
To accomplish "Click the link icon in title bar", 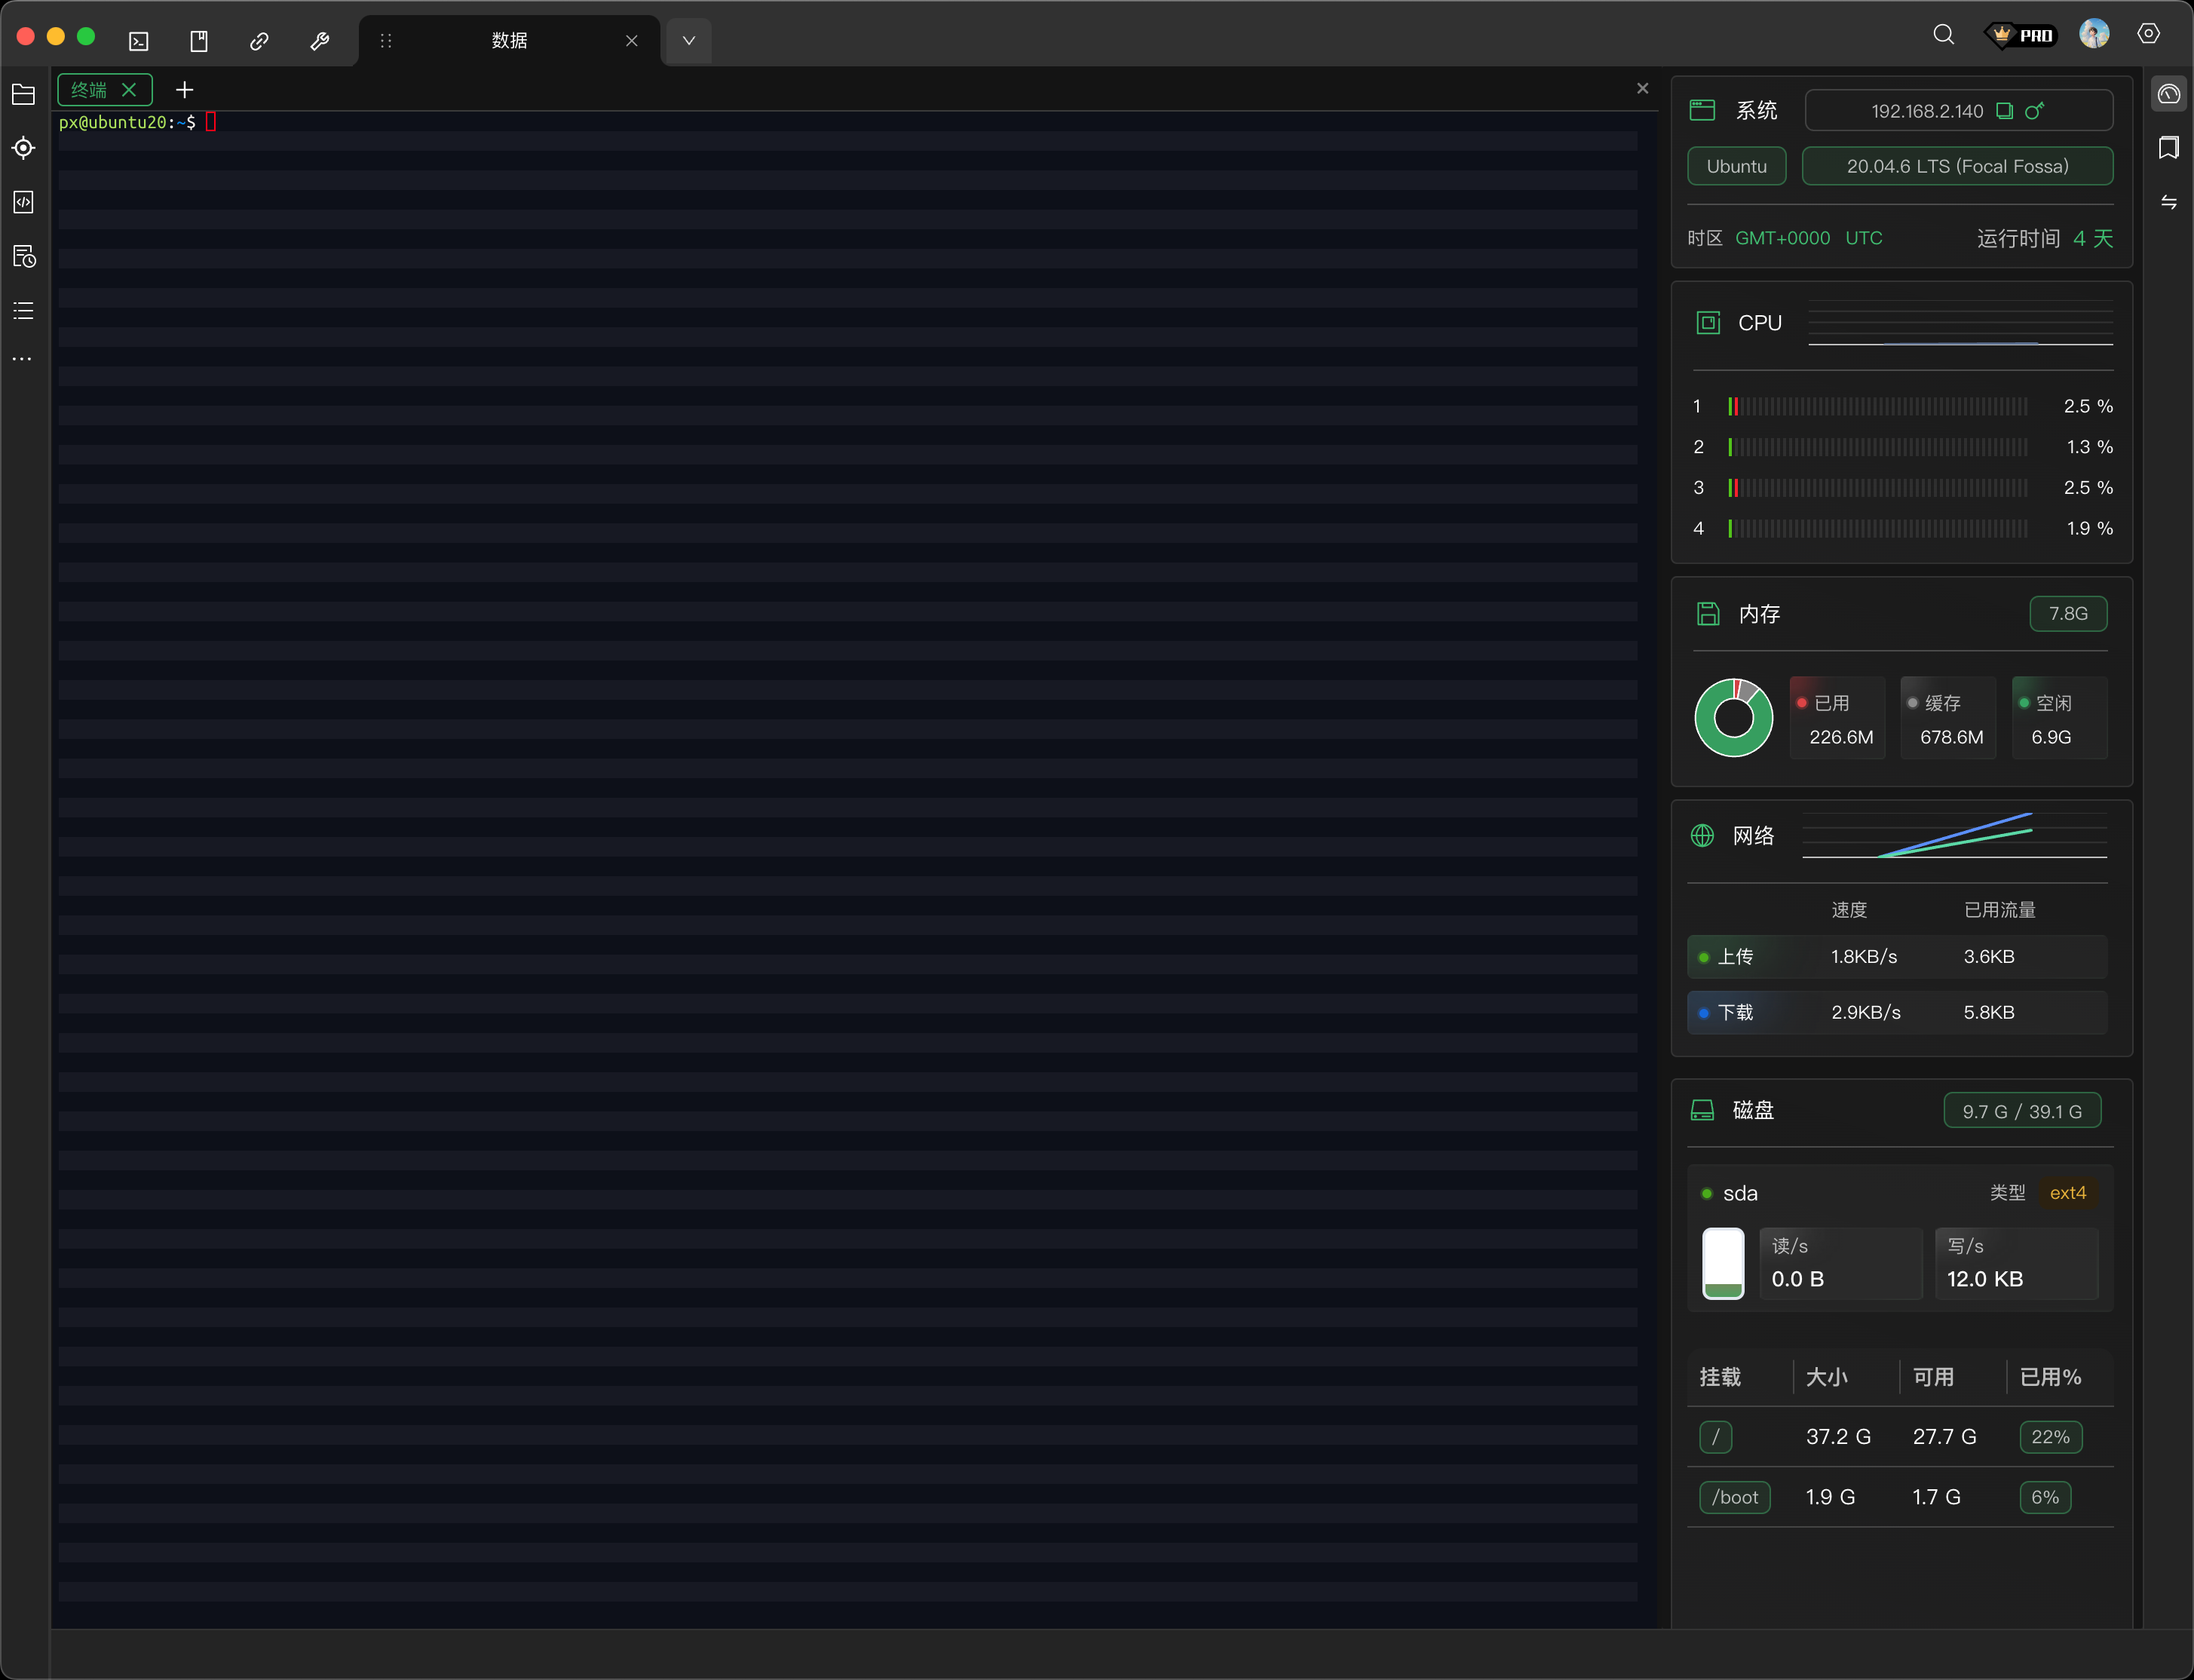I will (x=259, y=41).
